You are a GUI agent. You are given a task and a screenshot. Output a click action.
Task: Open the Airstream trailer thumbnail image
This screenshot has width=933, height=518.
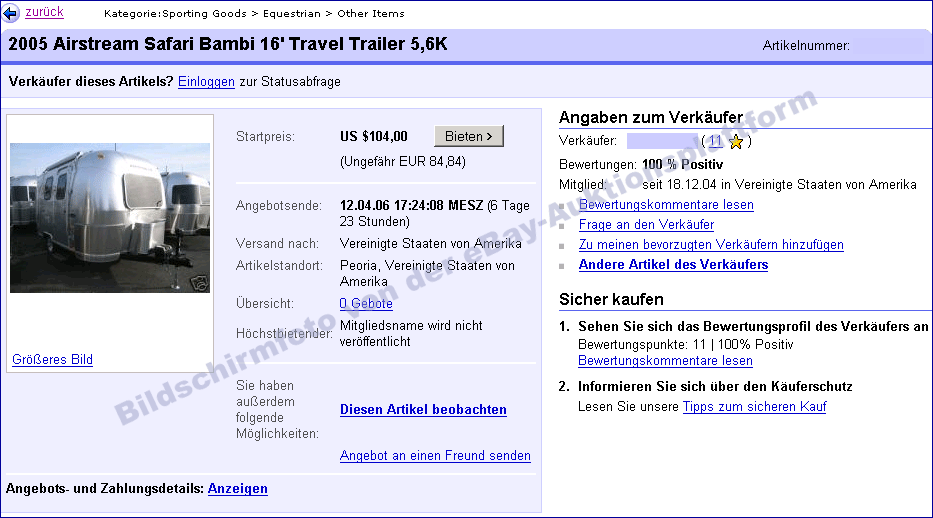coord(110,218)
